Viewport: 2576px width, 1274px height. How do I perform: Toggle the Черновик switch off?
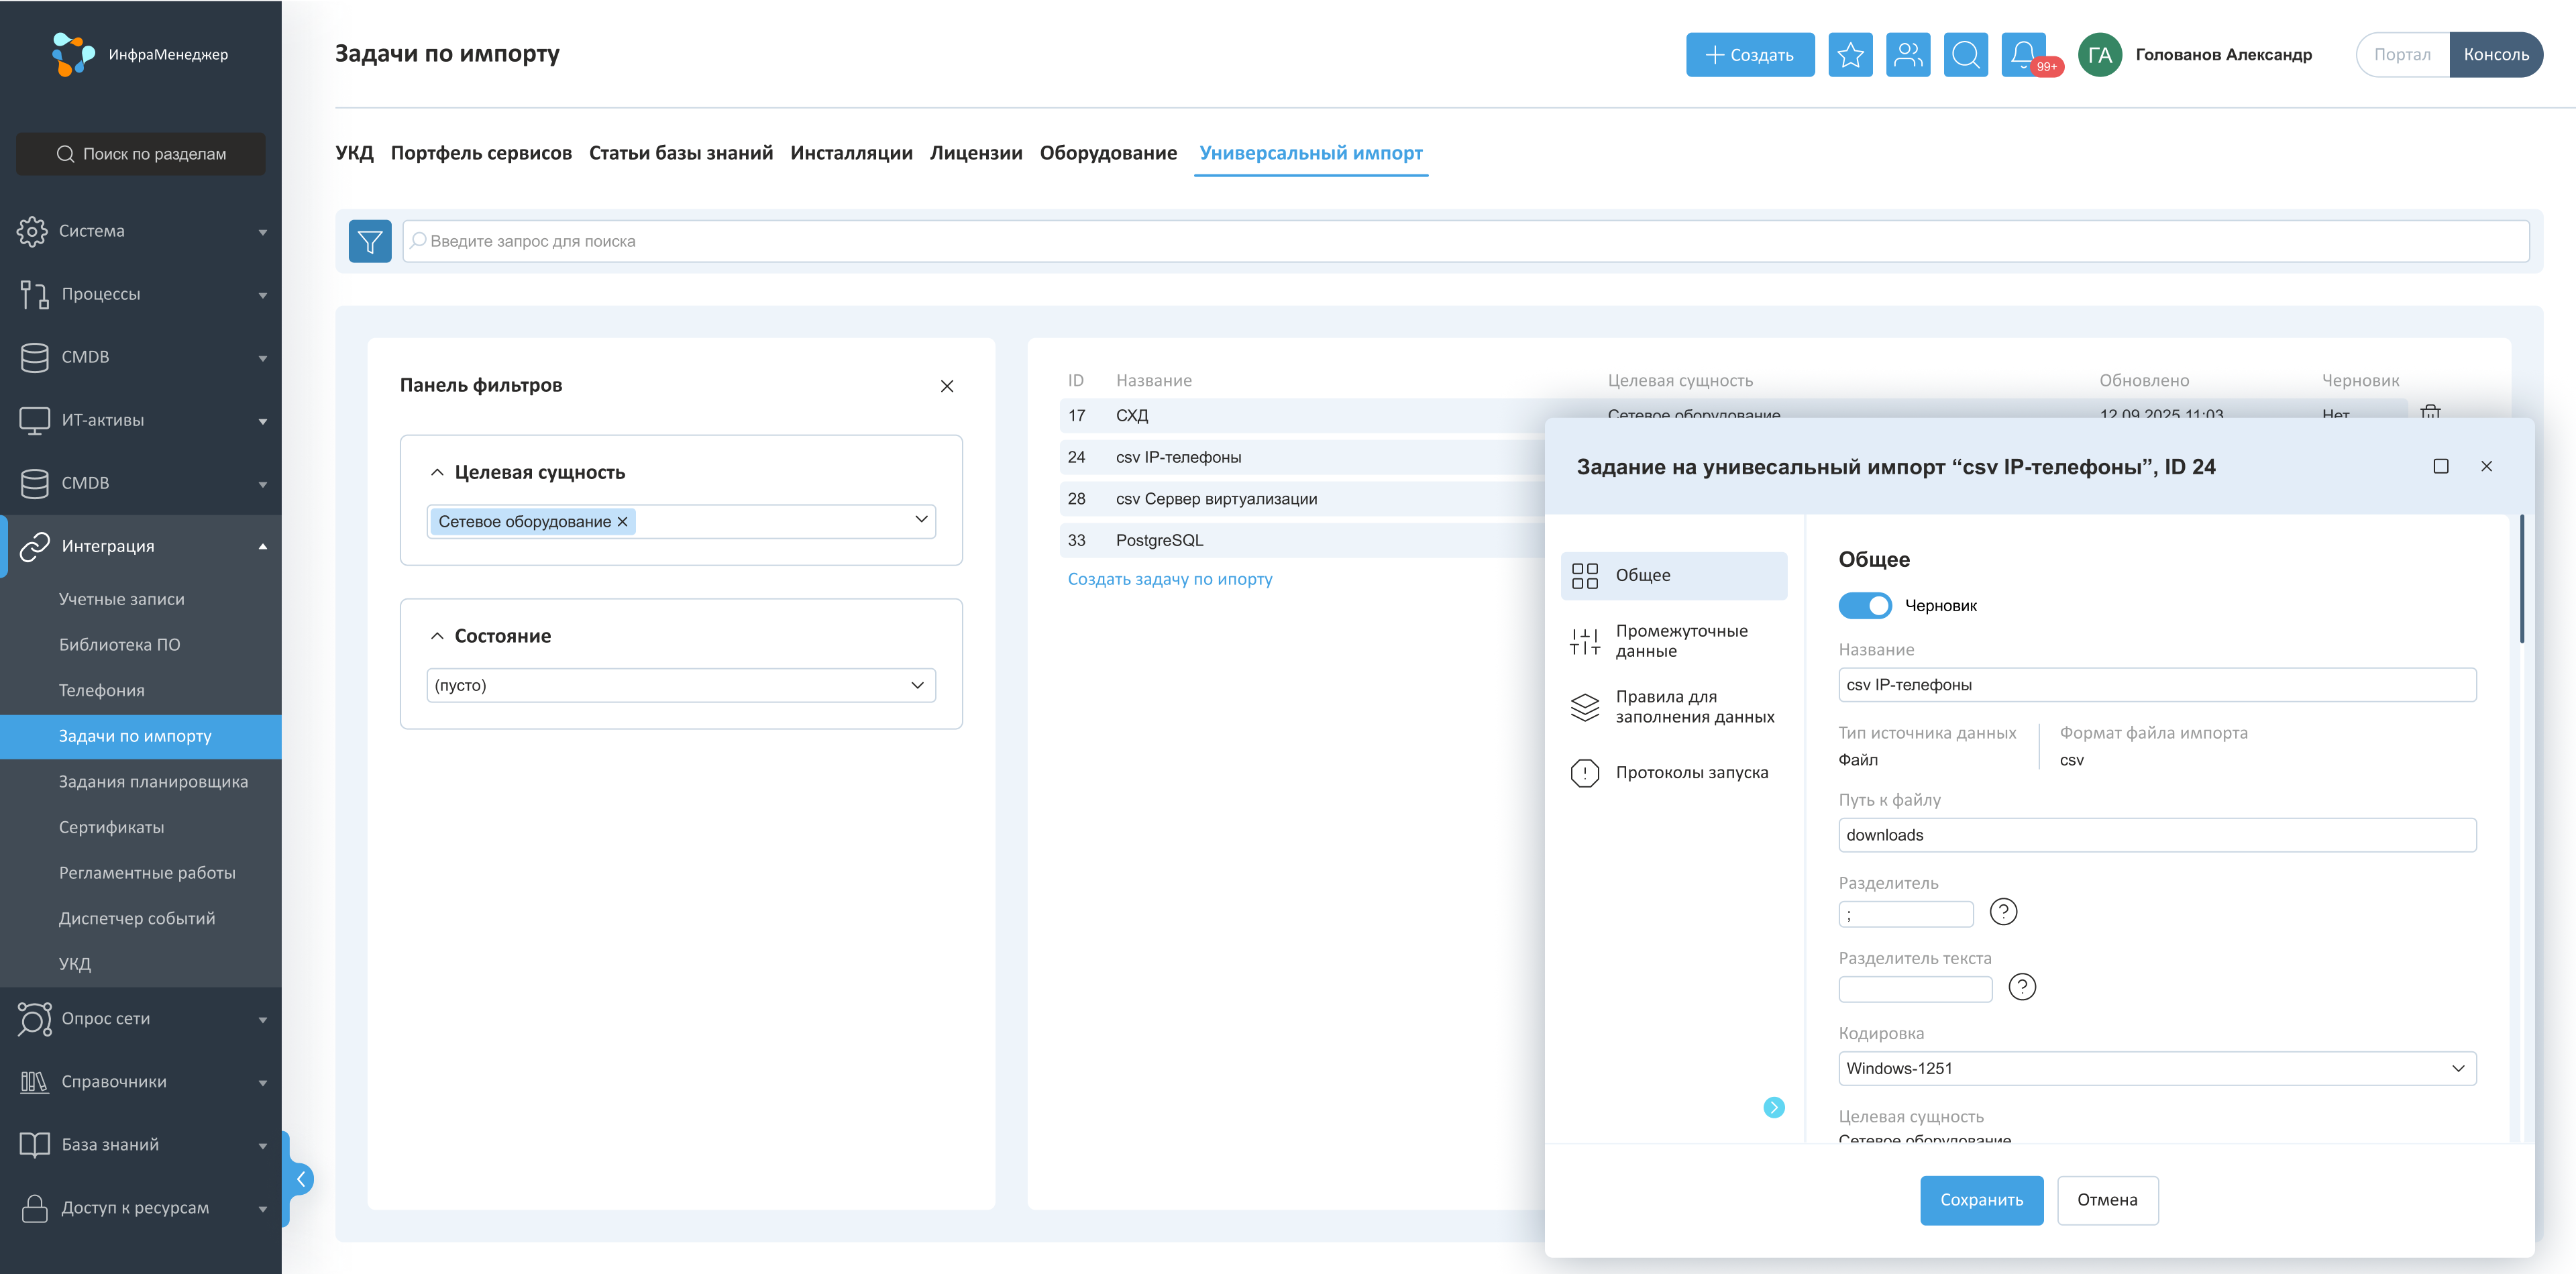[1865, 605]
